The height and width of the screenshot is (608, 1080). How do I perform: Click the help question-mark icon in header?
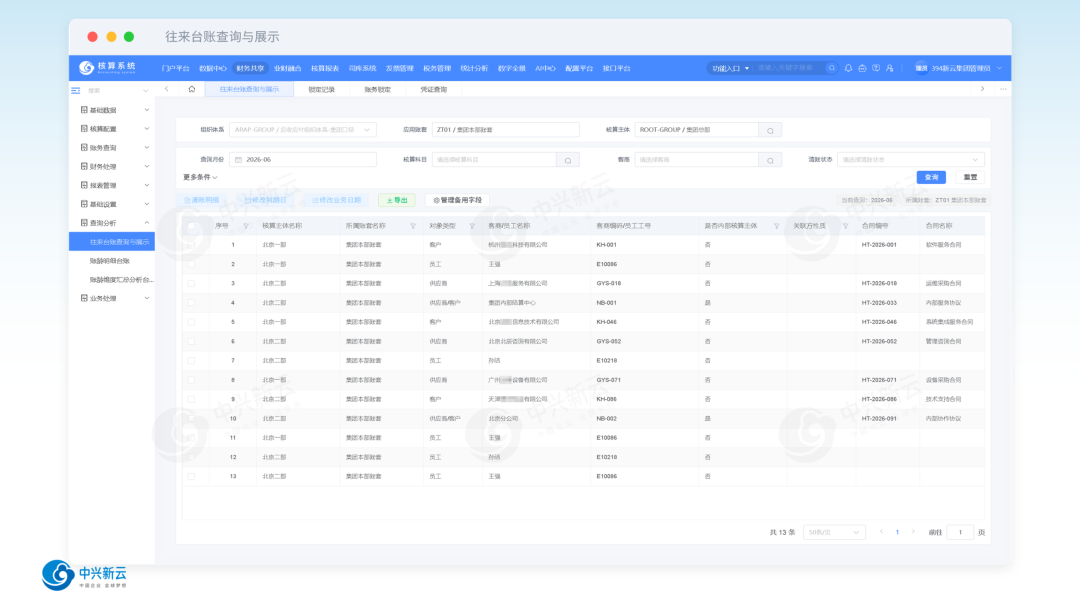[x=875, y=68]
